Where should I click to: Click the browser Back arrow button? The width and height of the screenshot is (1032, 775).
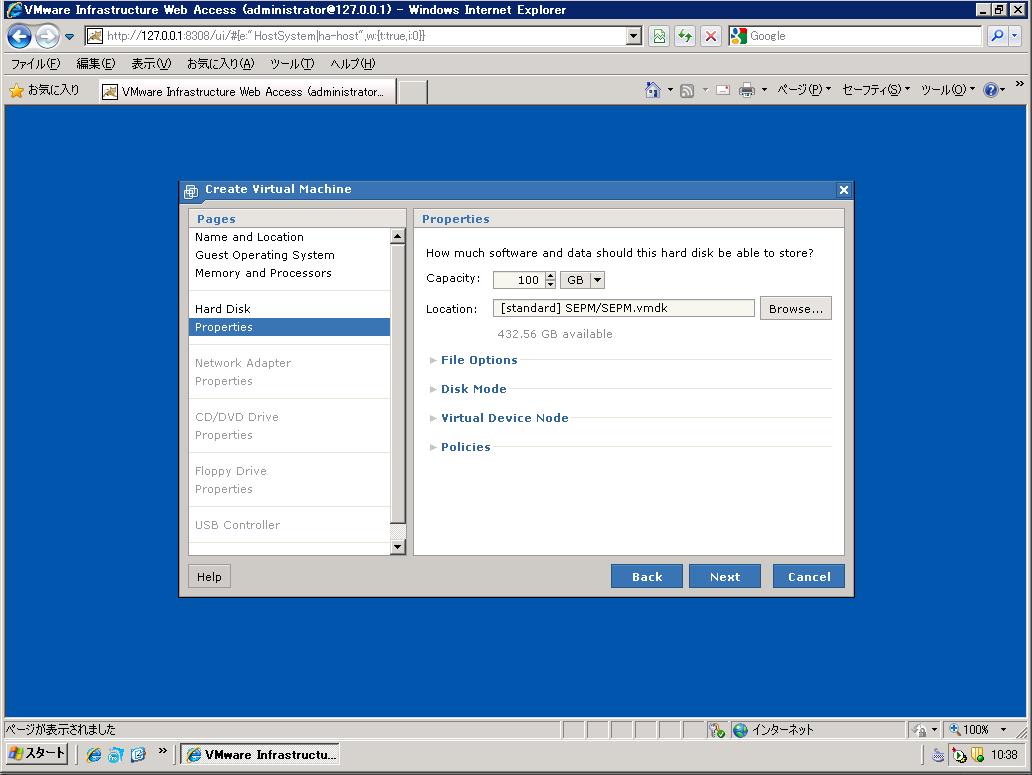[x=19, y=36]
